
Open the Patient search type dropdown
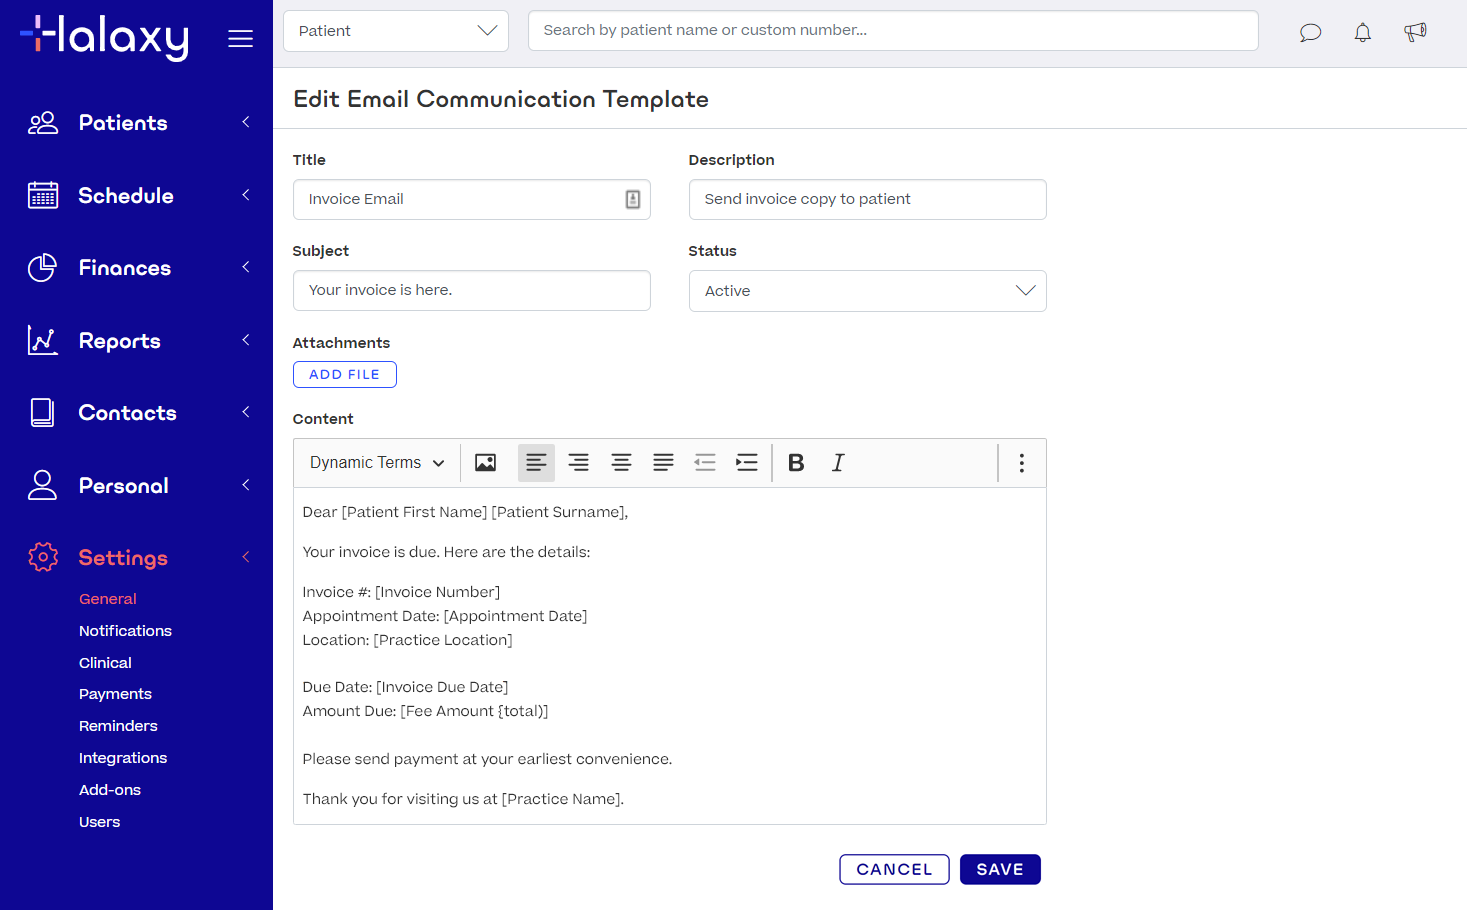[395, 30]
